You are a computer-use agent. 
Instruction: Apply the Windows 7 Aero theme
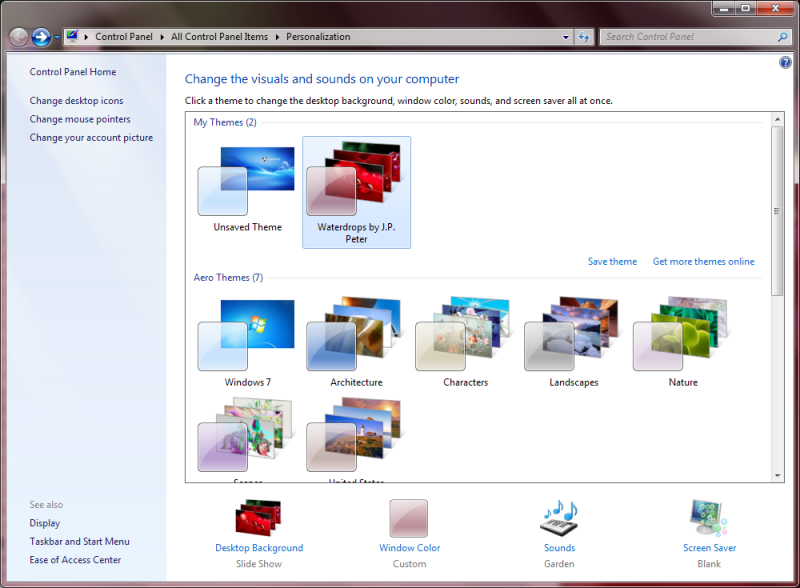(x=246, y=335)
